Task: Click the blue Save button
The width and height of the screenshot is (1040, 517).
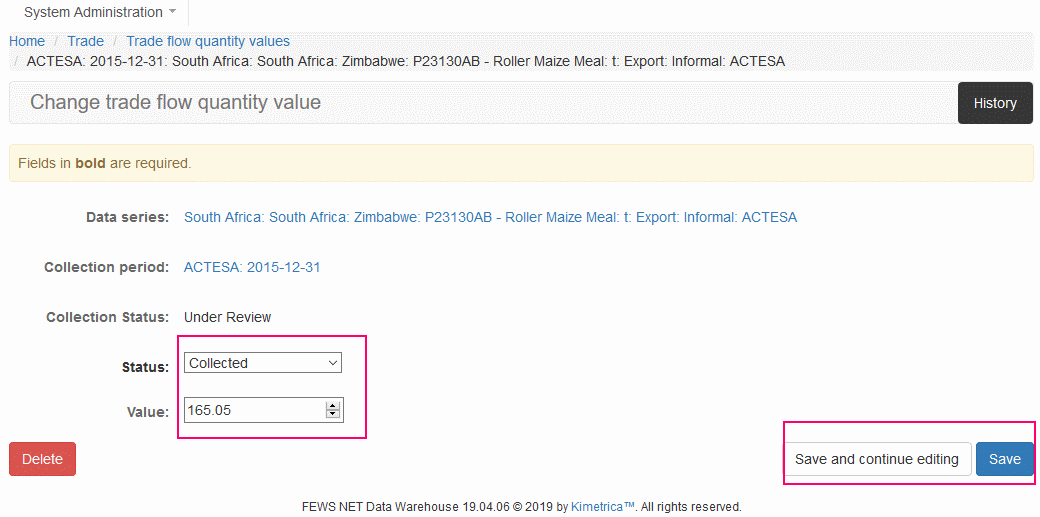Action: 1004,459
